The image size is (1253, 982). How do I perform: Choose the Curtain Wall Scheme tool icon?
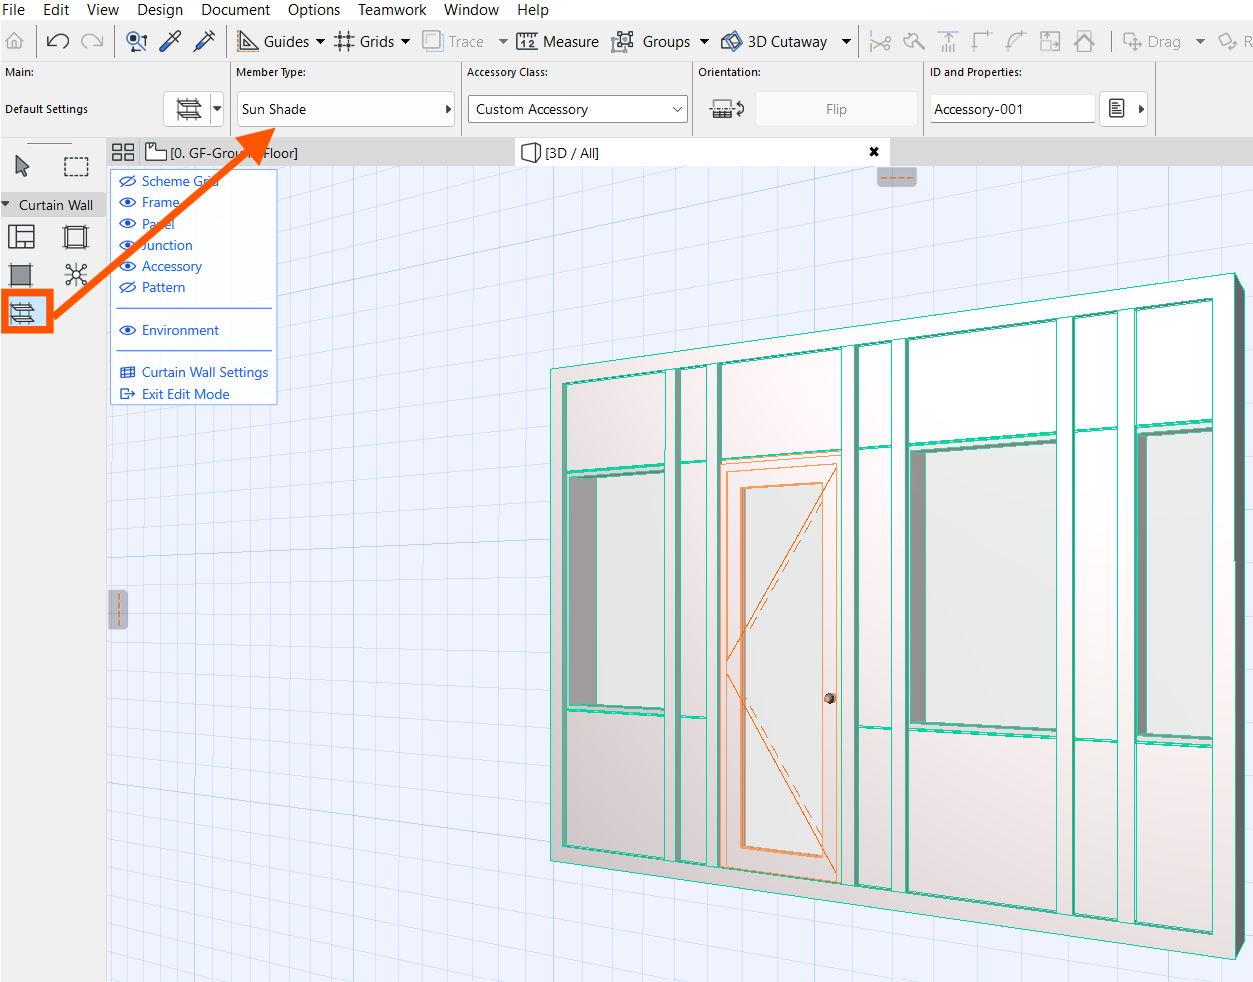21,237
